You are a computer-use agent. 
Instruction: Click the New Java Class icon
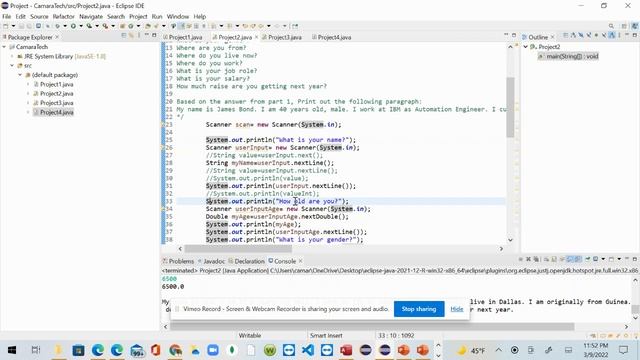pos(131,26)
